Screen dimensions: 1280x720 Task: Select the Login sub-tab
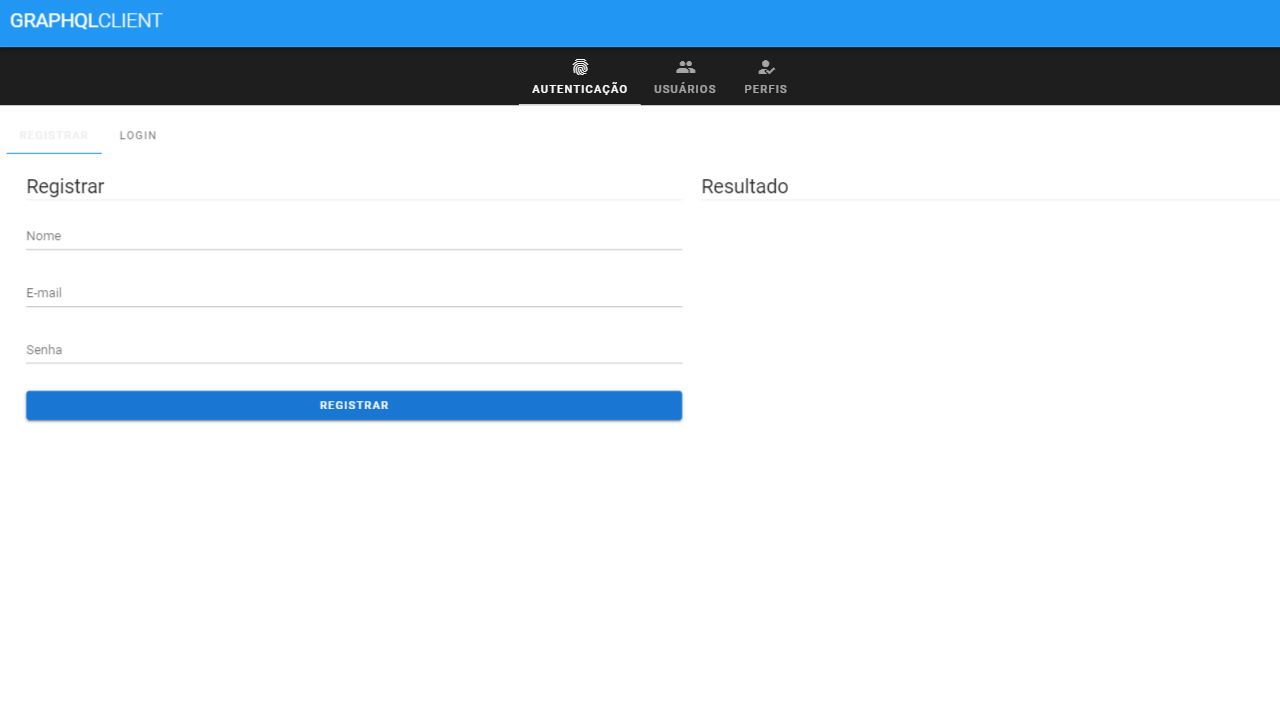pyautogui.click(x=138, y=135)
